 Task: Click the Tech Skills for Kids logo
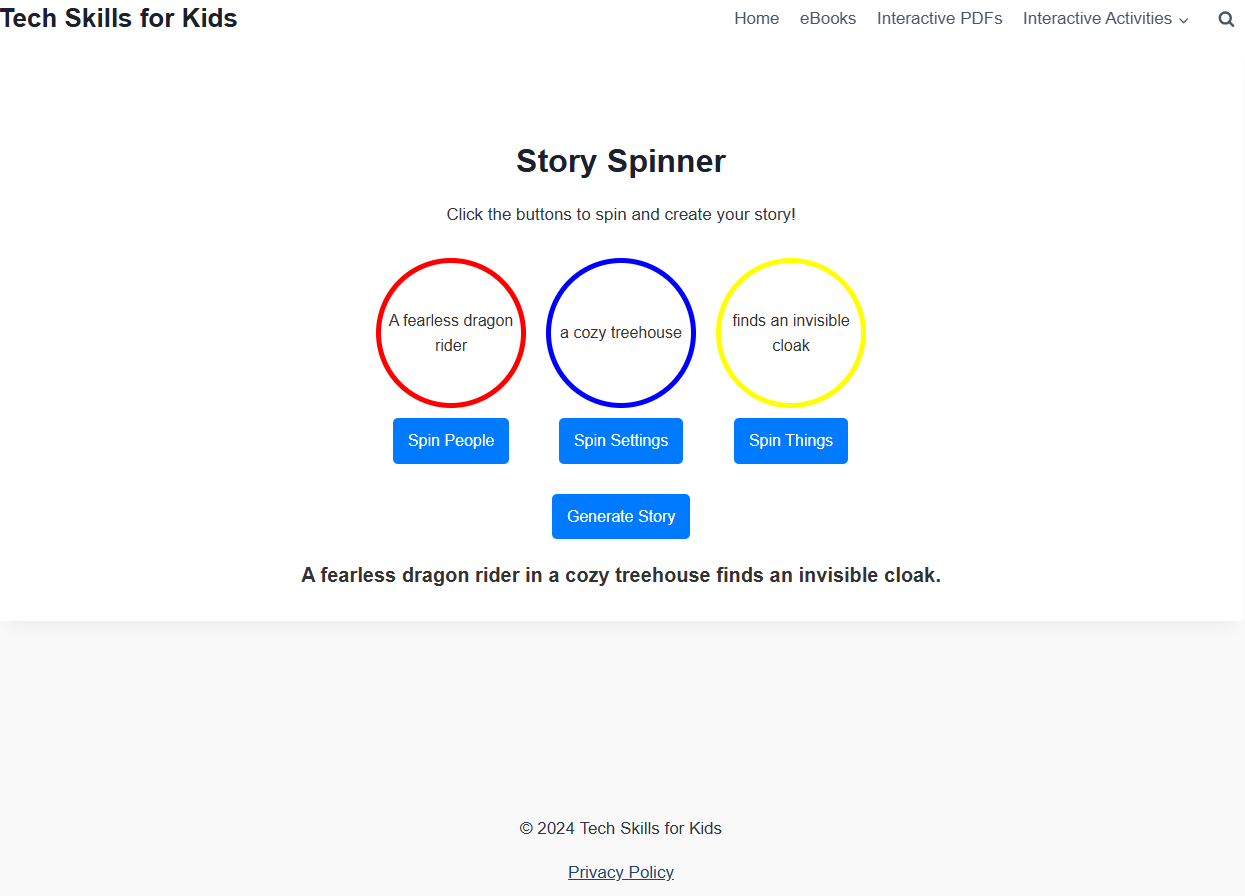[119, 17]
